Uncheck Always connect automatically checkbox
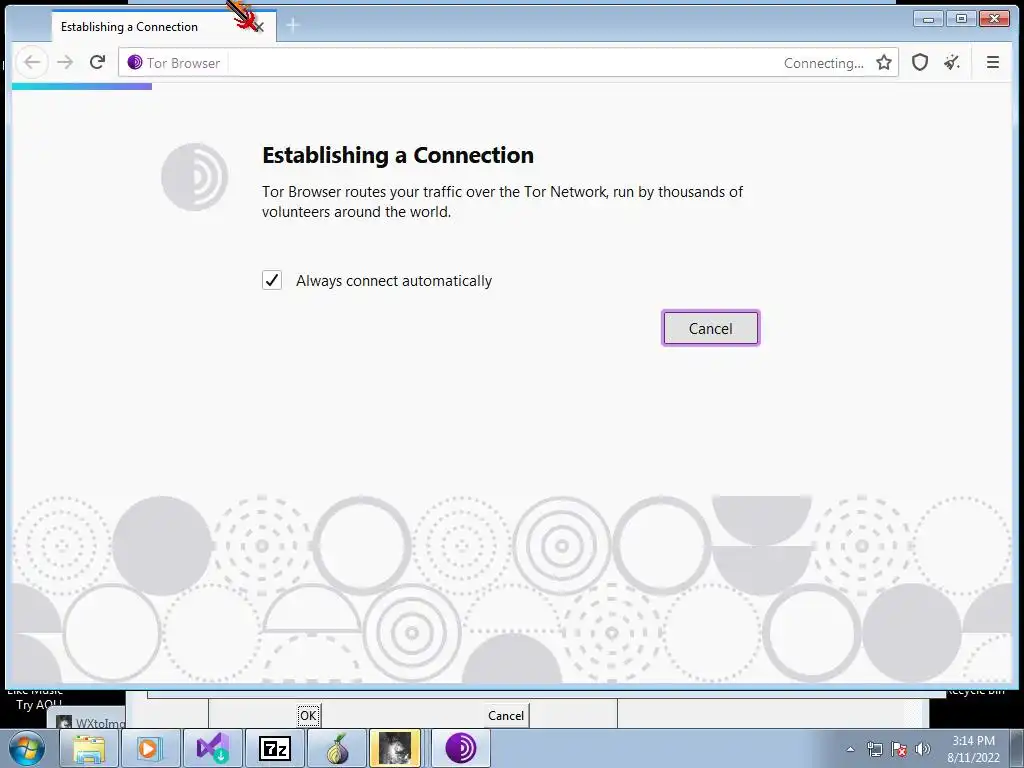 (x=272, y=280)
